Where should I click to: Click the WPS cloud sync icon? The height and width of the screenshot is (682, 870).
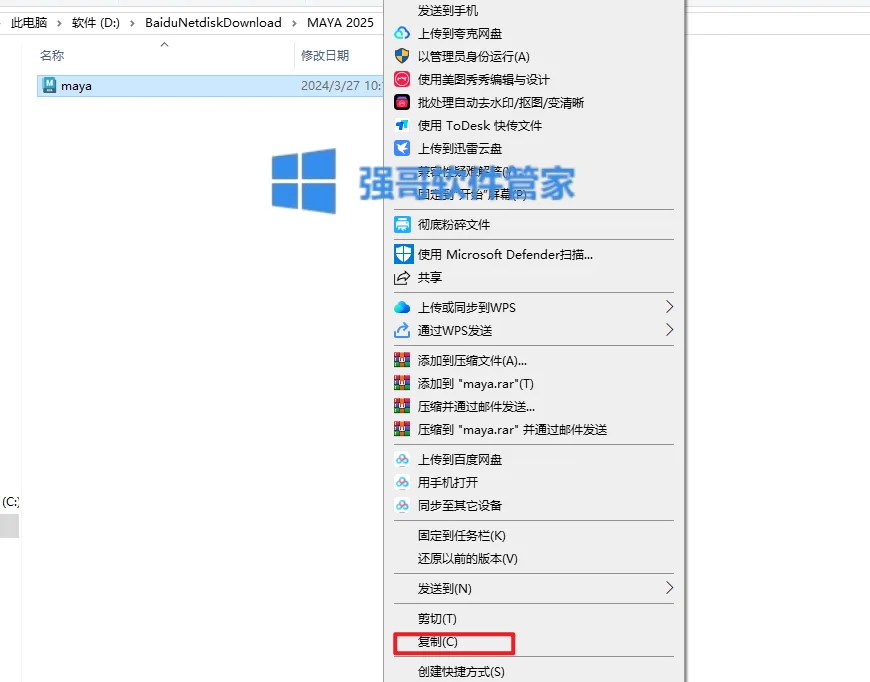[402, 307]
